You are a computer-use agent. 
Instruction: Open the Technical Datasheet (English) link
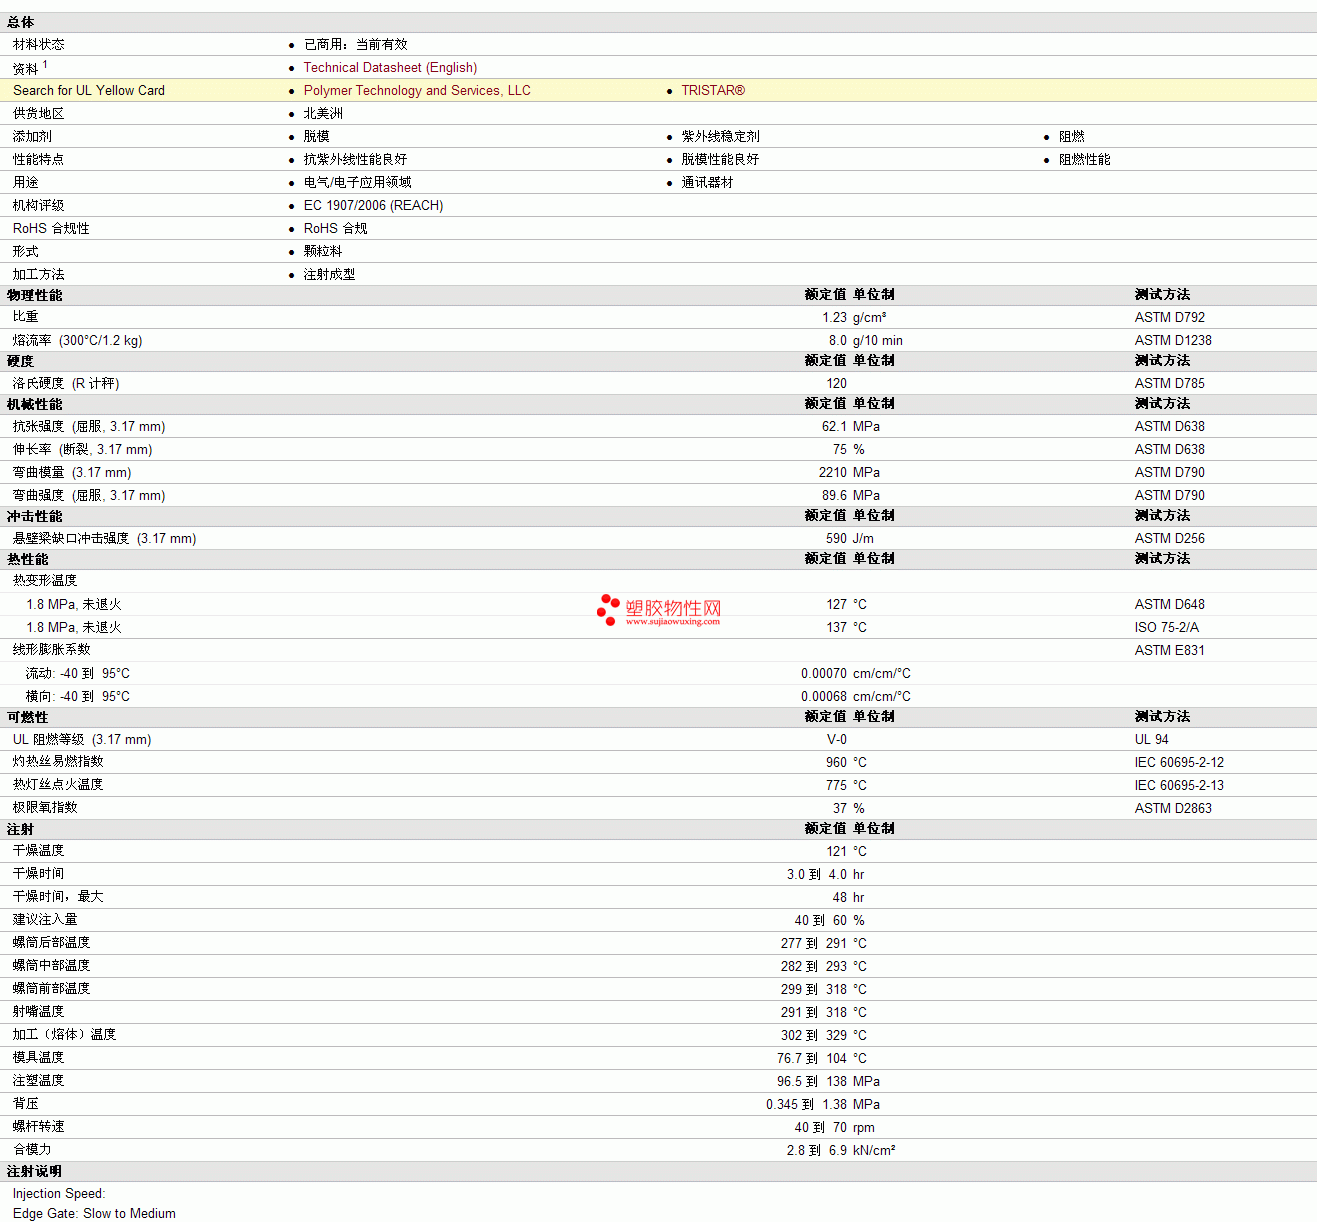390,67
